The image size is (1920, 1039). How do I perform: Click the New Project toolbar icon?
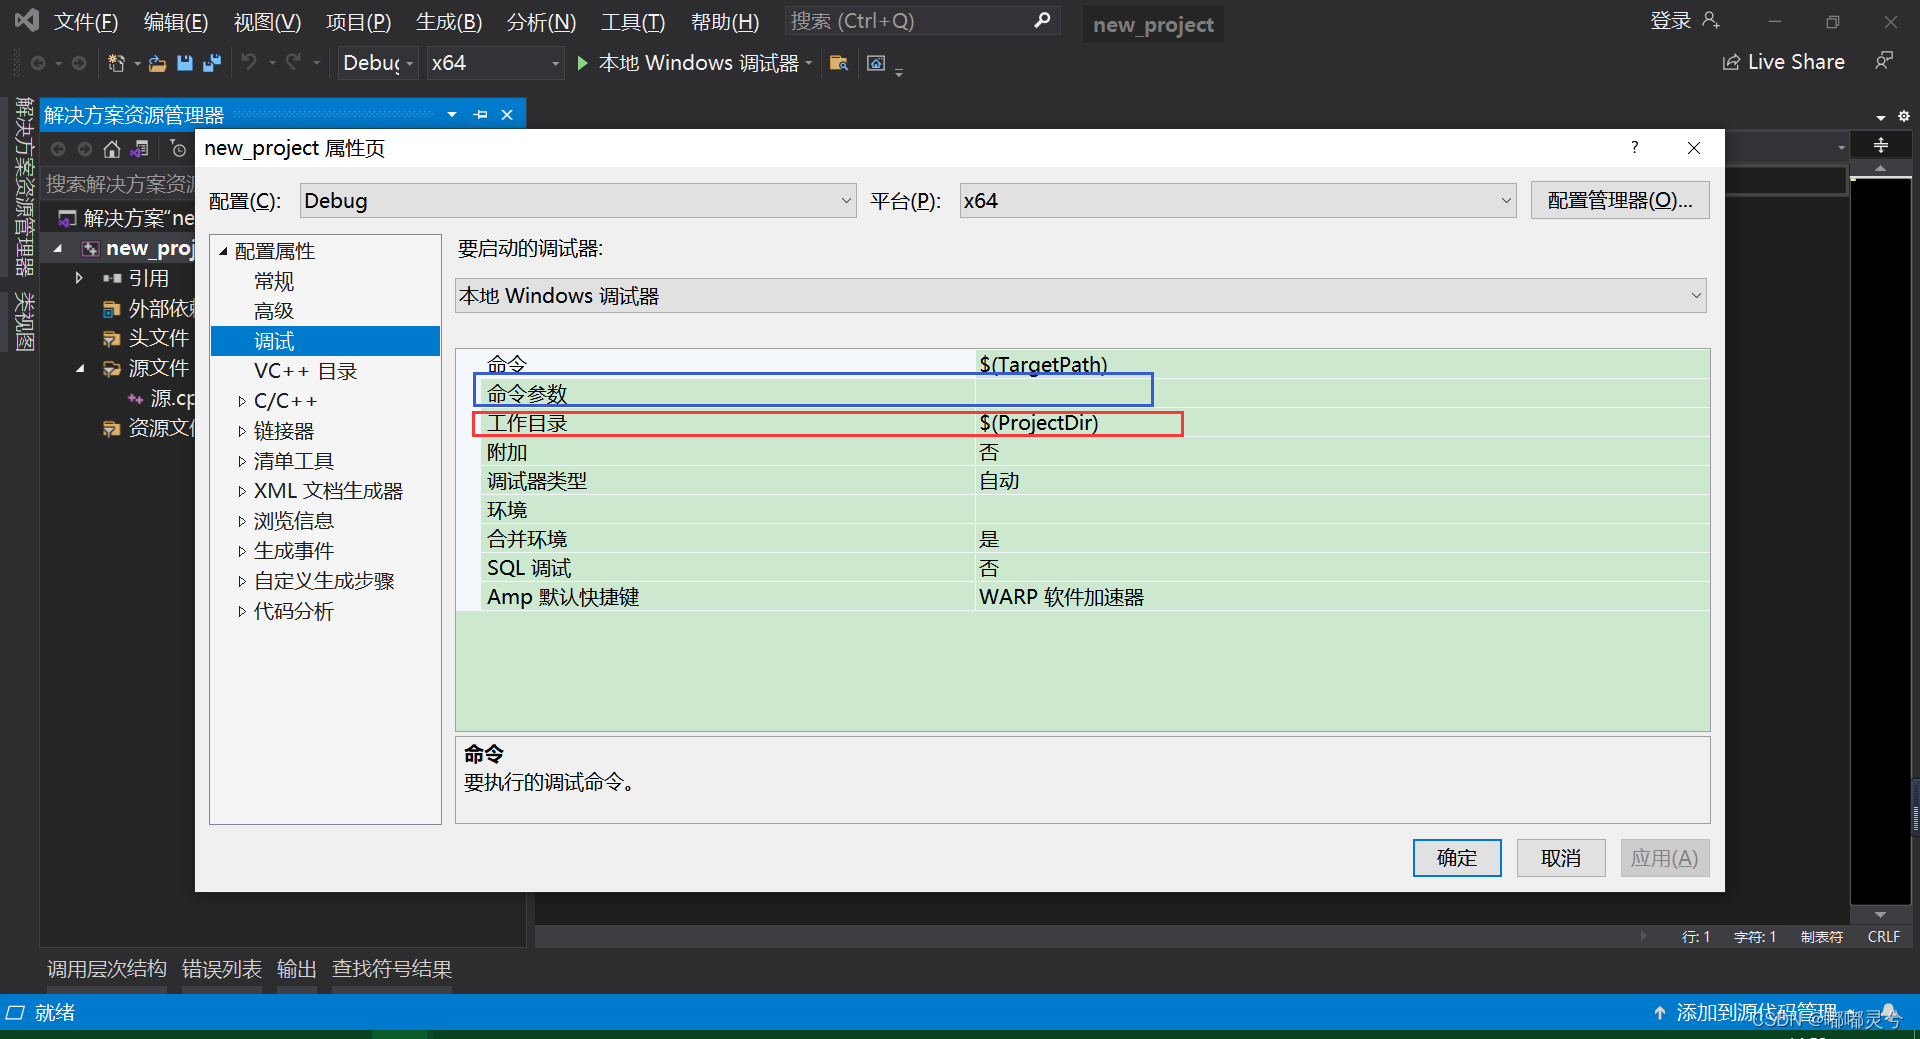click(x=116, y=63)
